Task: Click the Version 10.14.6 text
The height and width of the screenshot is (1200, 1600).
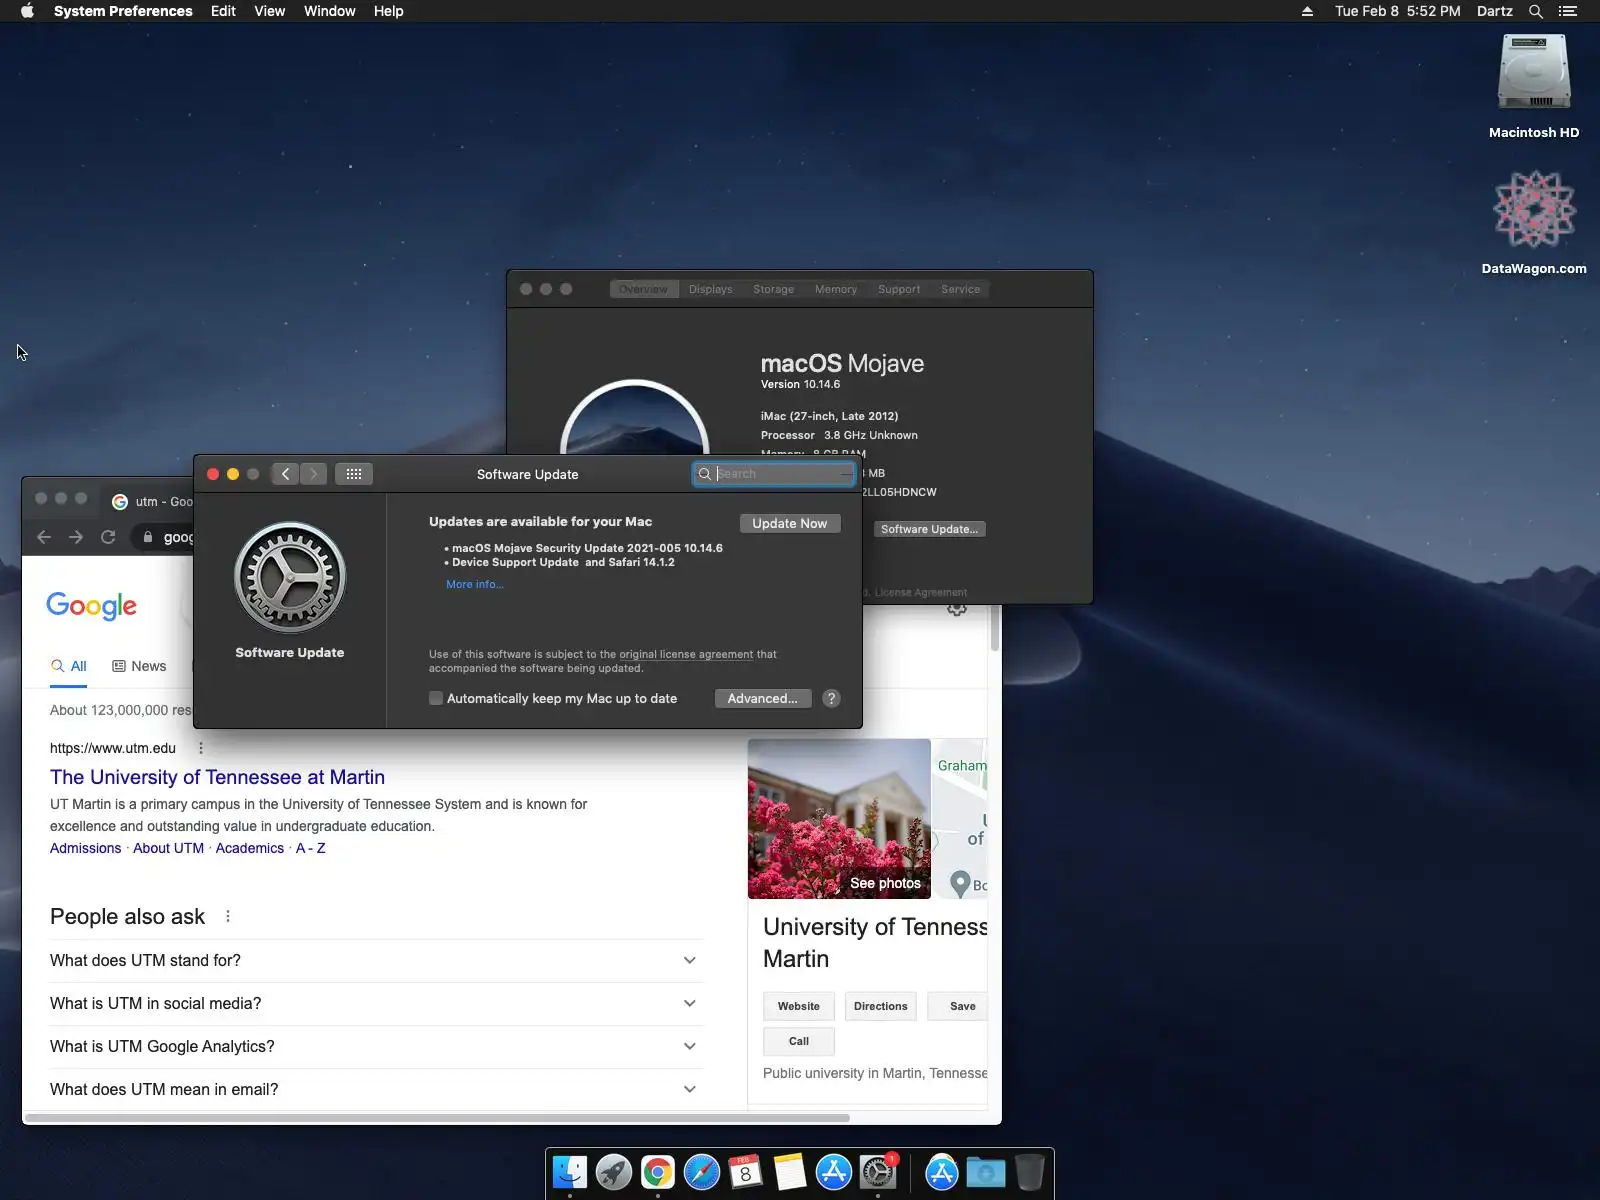Action: tap(800, 384)
